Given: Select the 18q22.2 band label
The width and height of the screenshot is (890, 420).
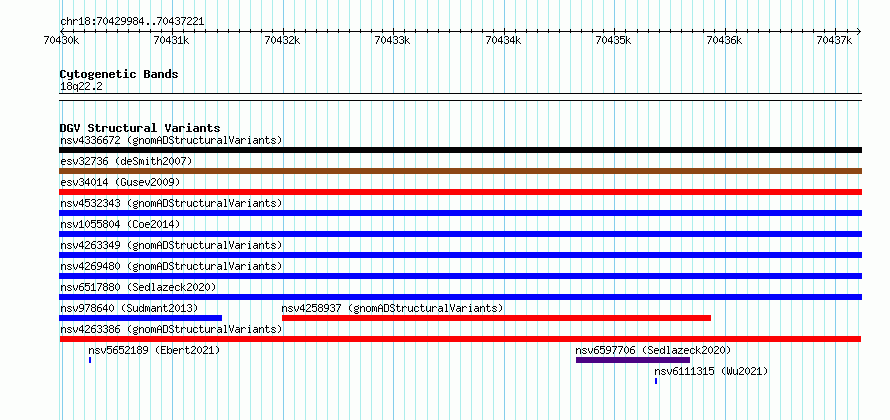Looking at the screenshot, I should click(81, 86).
